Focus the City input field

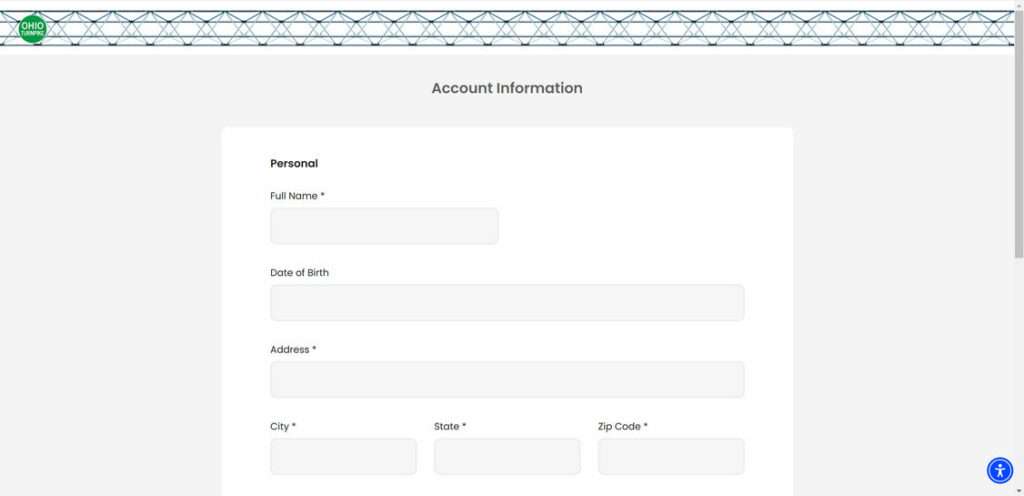click(x=343, y=456)
